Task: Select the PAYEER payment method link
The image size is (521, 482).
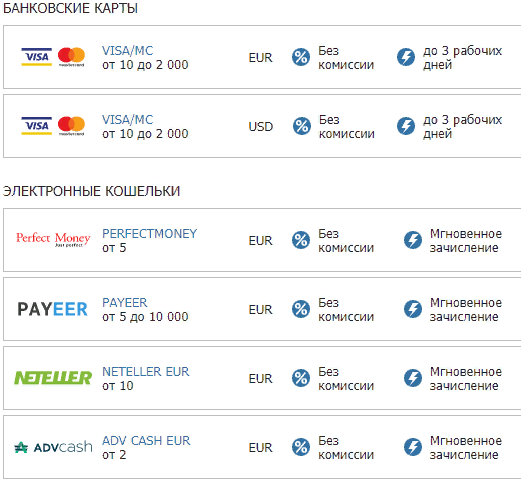Action: click(124, 303)
